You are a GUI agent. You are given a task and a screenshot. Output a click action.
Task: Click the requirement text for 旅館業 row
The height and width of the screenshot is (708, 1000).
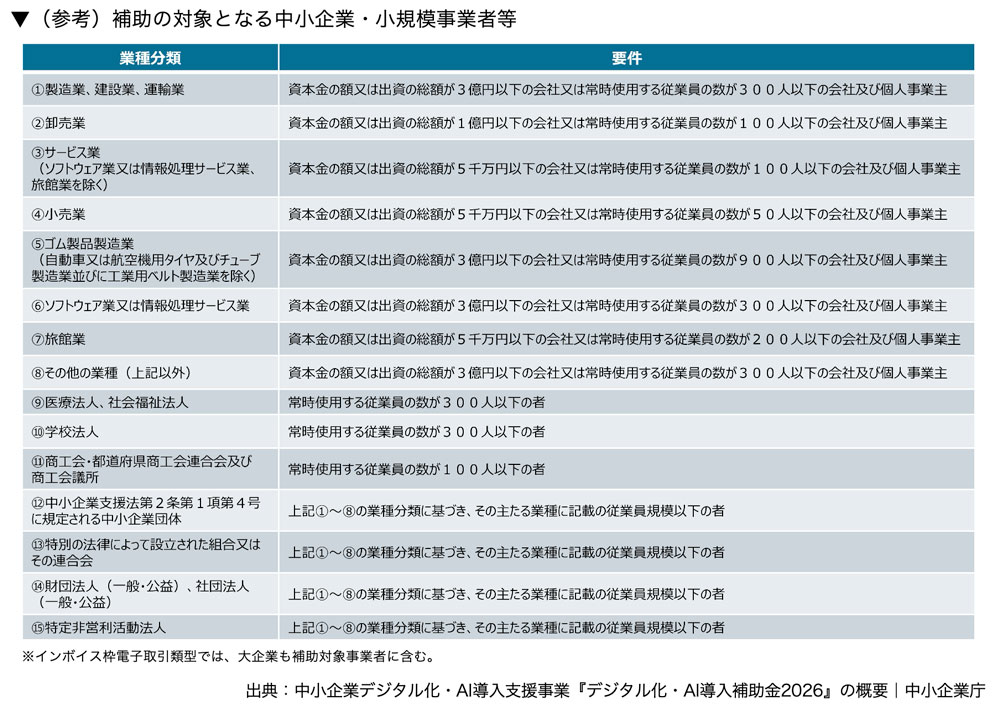point(624,339)
